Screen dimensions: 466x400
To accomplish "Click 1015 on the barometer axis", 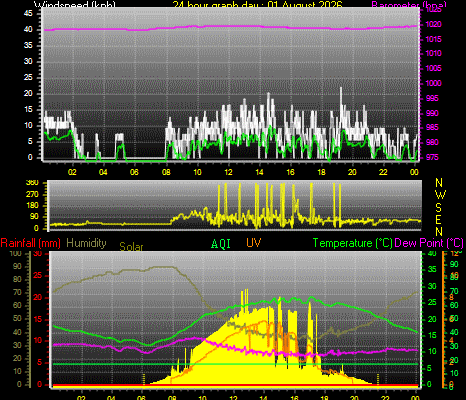I will click(x=434, y=39).
